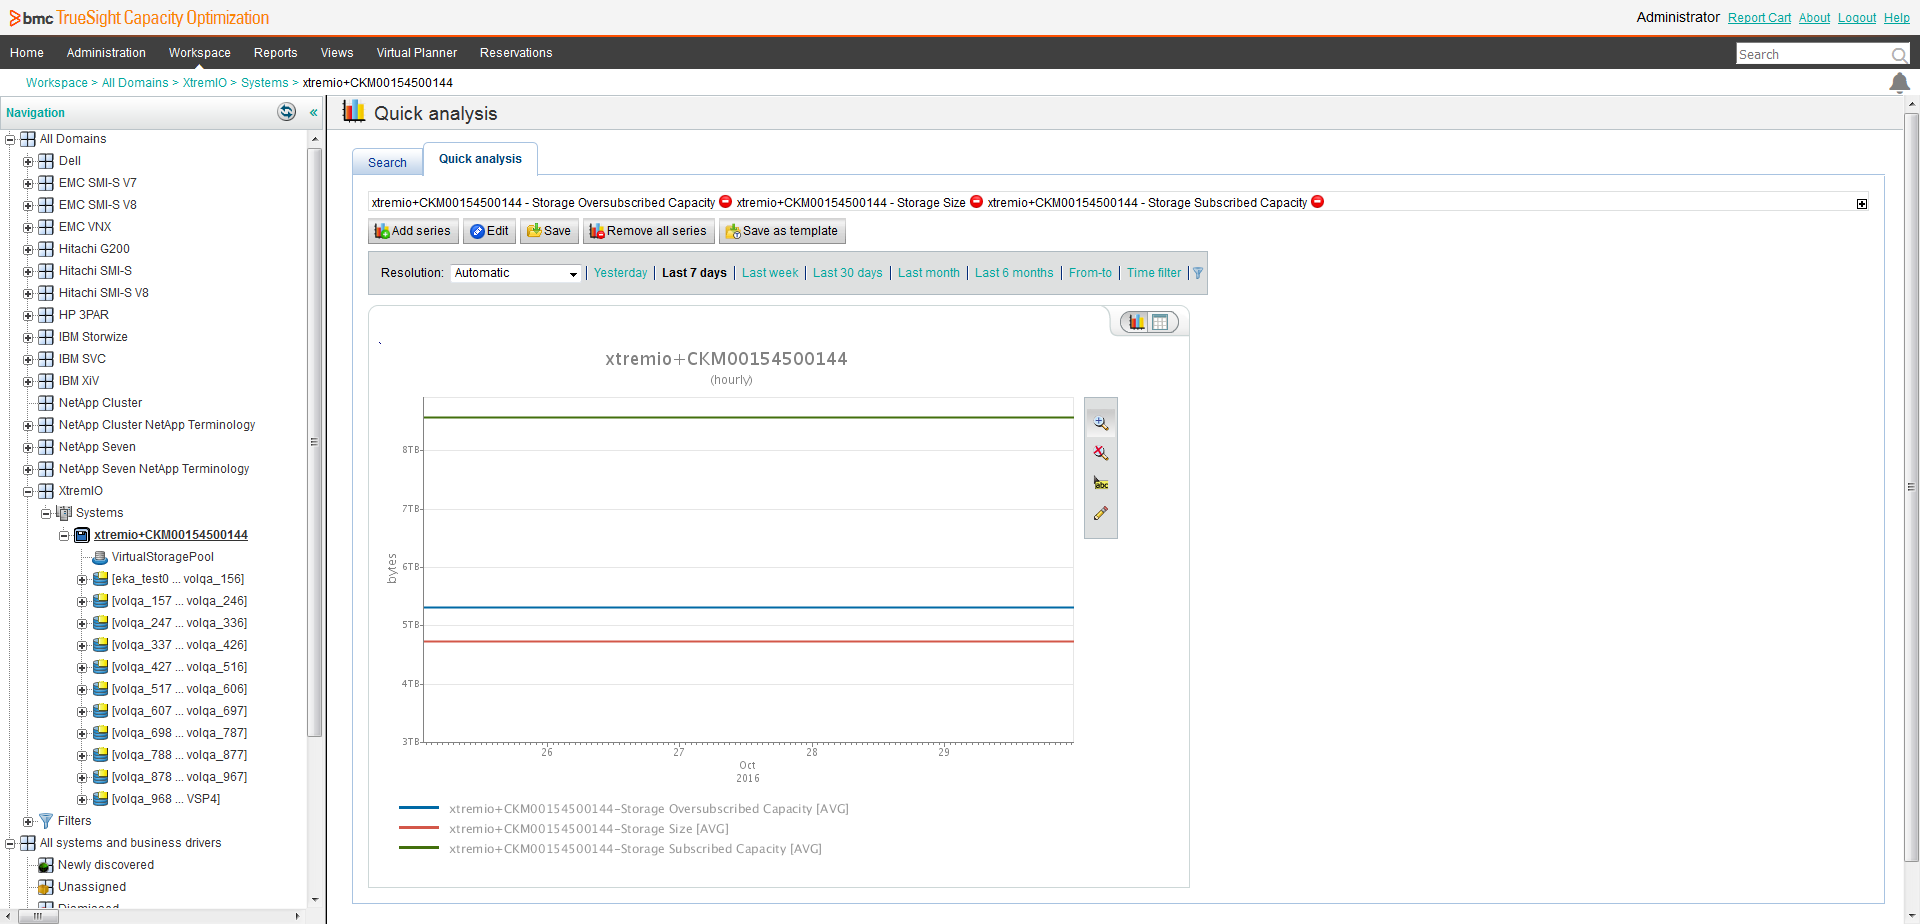
Task: Click the Systems folder icon
Action: pos(64,513)
